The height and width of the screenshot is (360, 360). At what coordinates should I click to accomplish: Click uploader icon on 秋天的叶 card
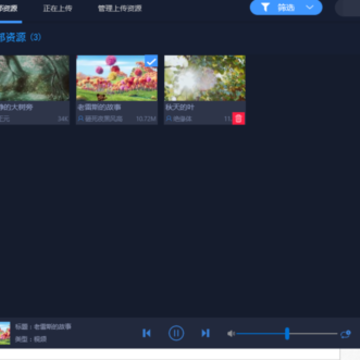pyautogui.click(x=169, y=119)
